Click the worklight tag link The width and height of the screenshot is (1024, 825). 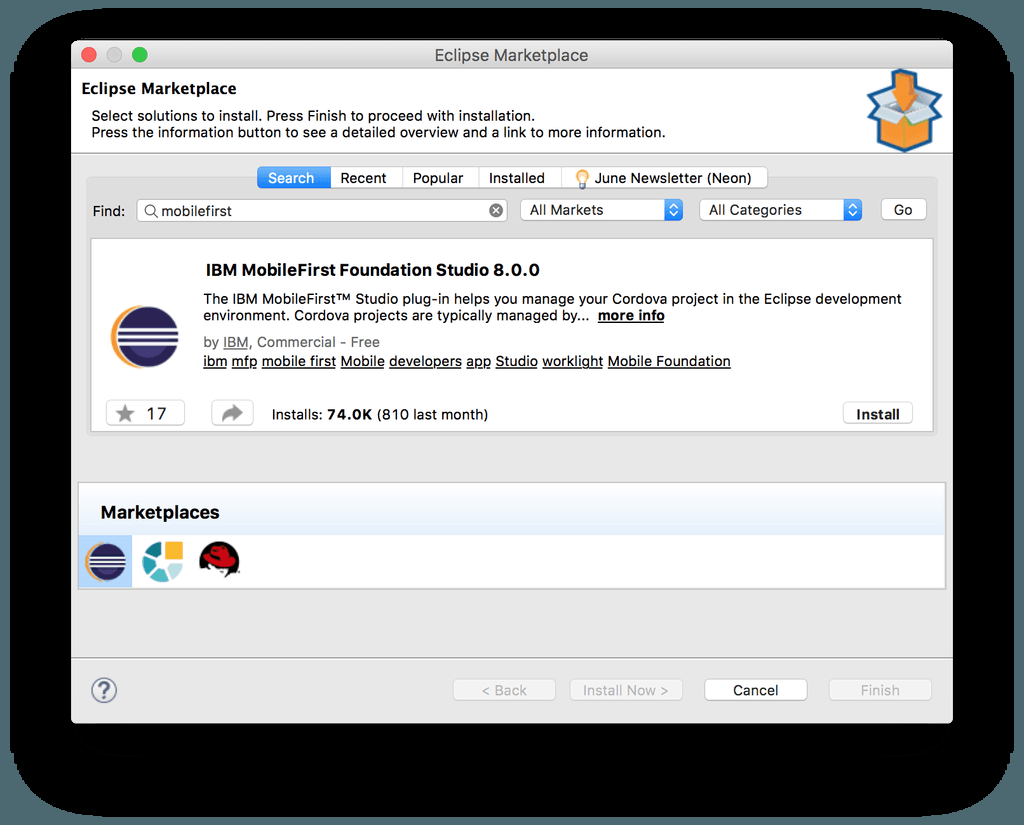573,361
